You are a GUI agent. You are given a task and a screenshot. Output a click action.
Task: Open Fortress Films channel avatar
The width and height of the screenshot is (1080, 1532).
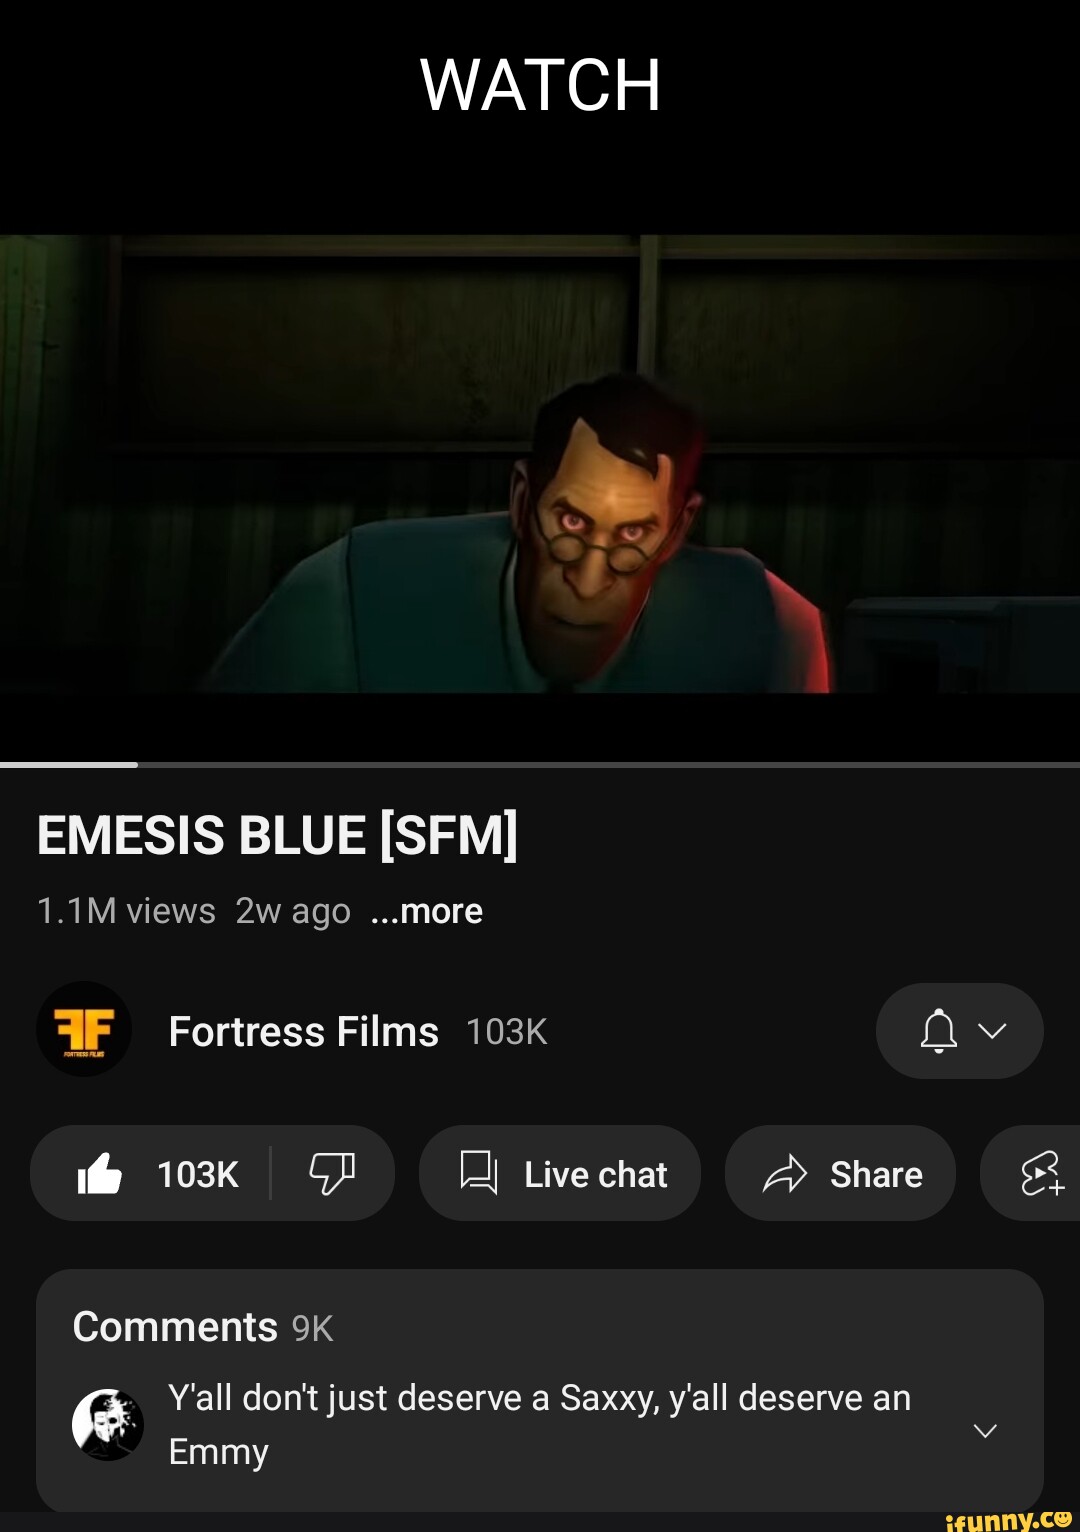(84, 1029)
